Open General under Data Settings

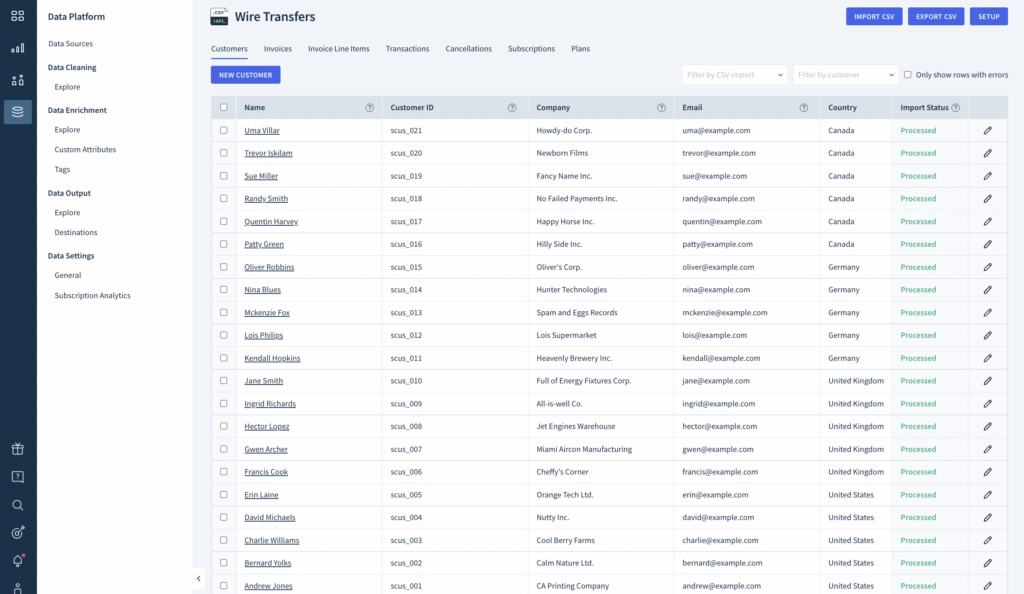click(68, 275)
